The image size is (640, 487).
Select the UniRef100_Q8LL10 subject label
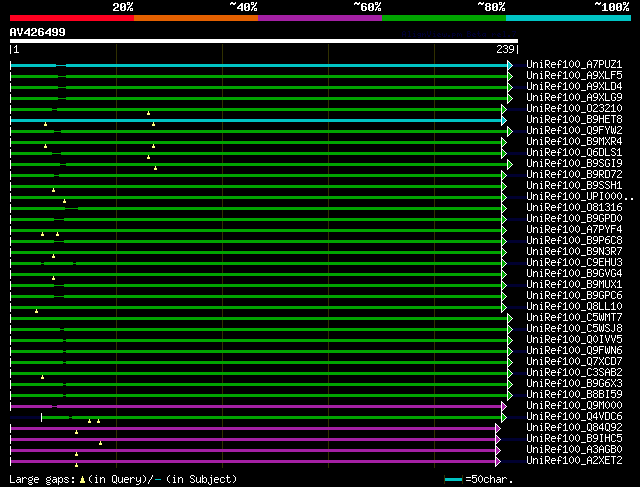click(574, 307)
